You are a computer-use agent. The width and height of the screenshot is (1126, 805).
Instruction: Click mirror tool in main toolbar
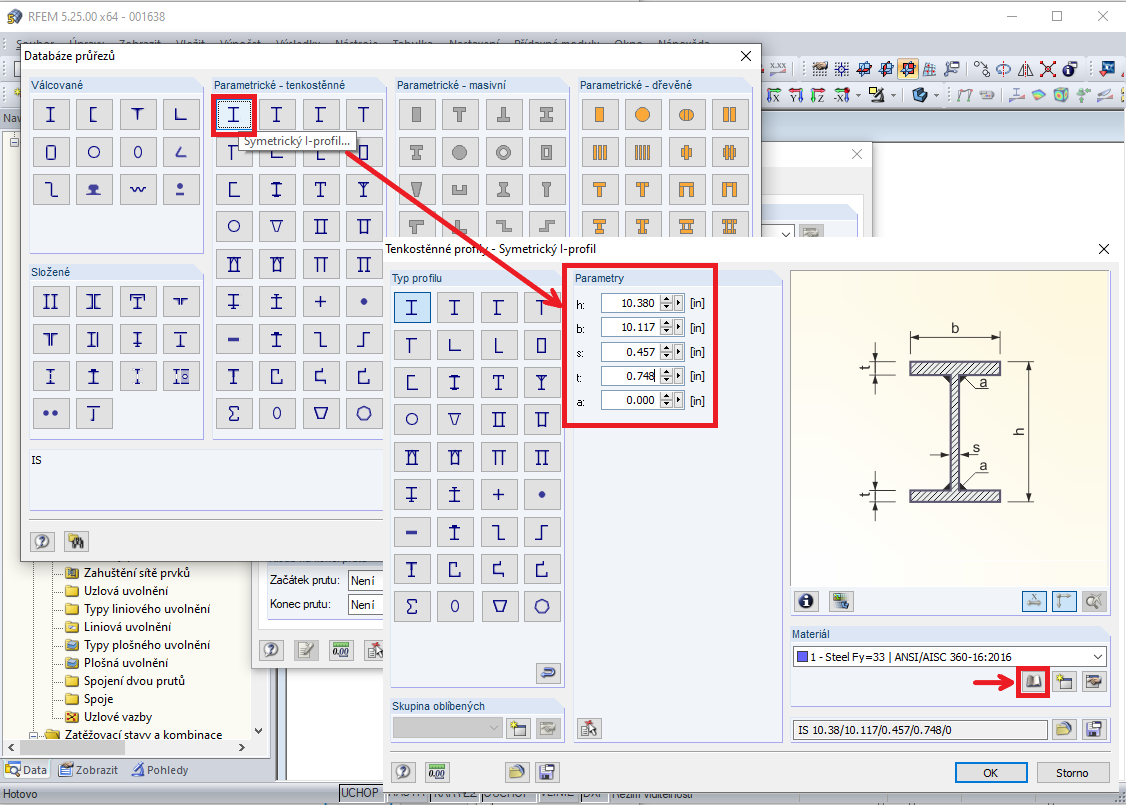(1025, 70)
